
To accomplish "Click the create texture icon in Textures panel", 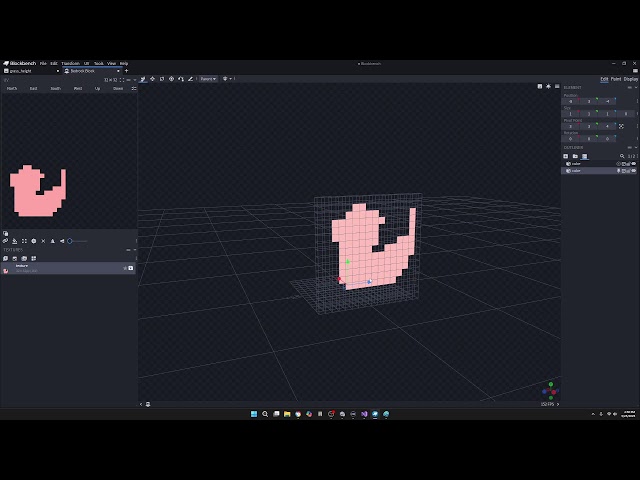I will tap(15, 258).
